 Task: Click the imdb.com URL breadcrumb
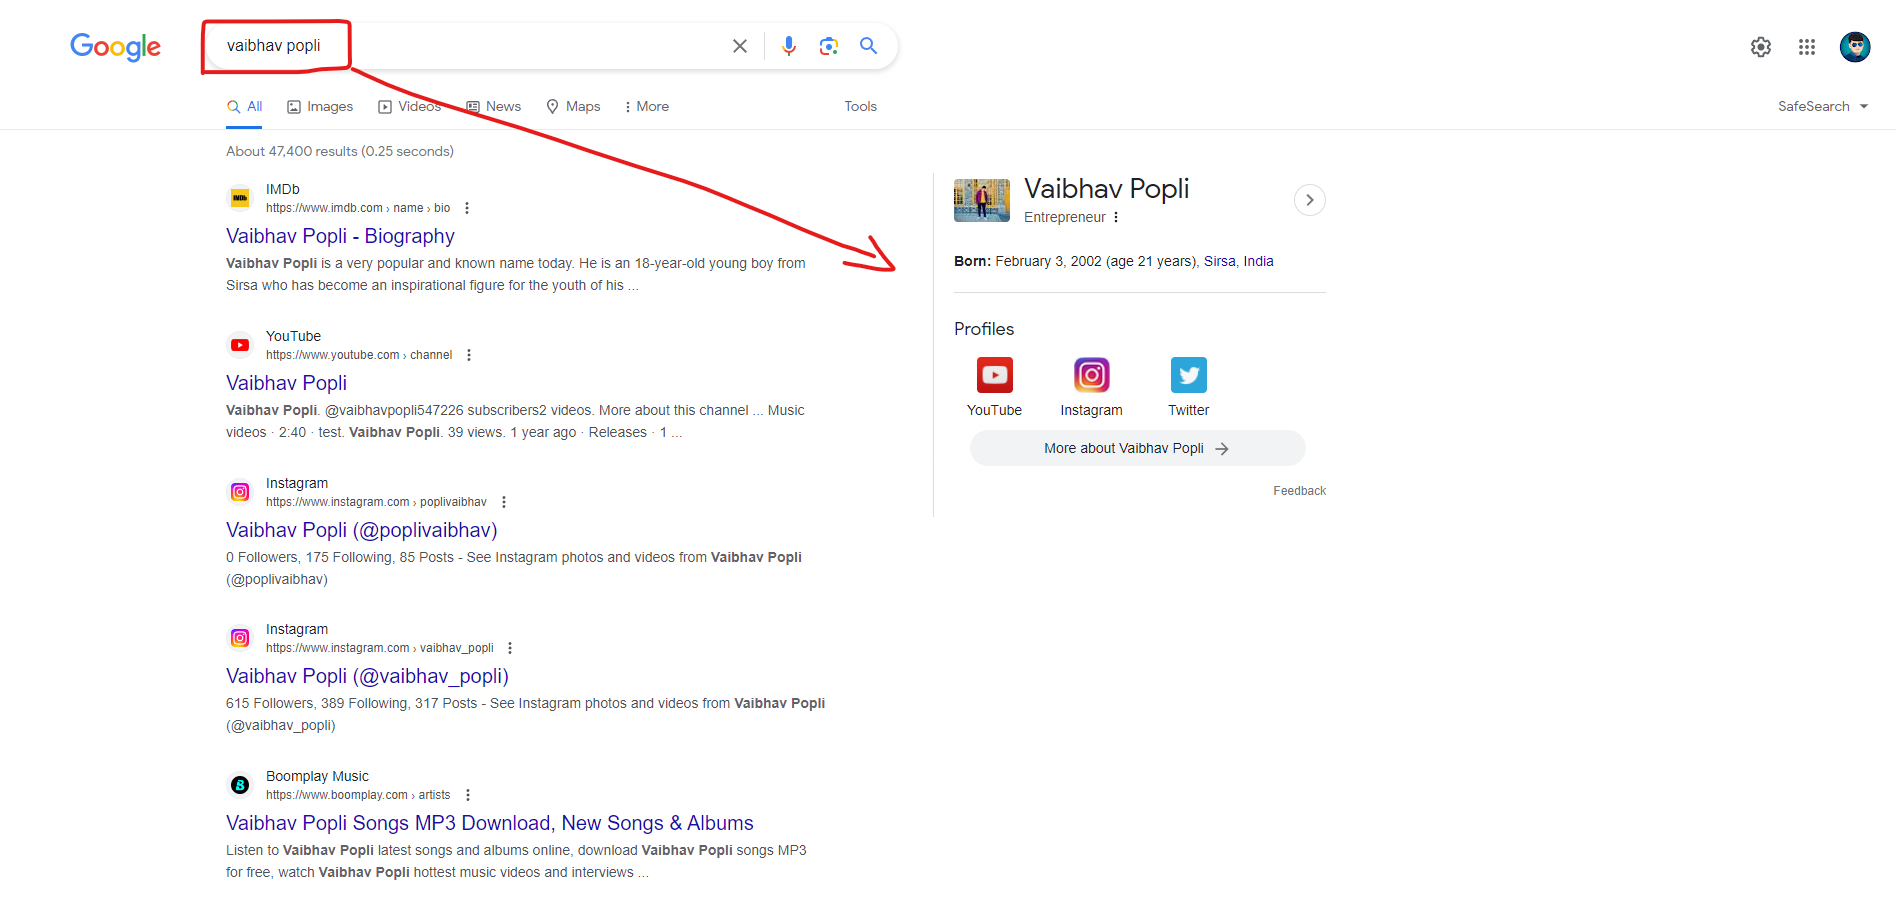[358, 208]
